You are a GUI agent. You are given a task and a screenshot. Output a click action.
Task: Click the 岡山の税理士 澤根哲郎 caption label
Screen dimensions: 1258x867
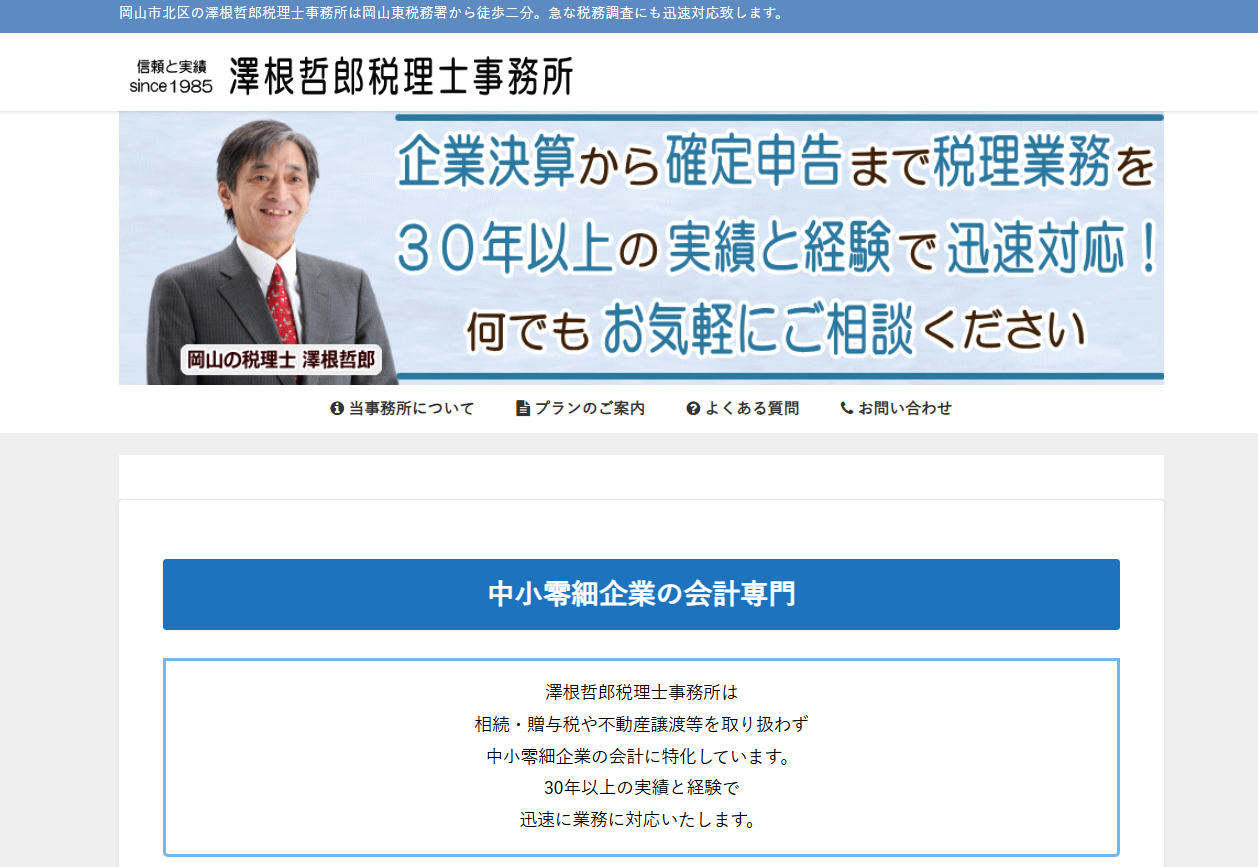pos(280,360)
